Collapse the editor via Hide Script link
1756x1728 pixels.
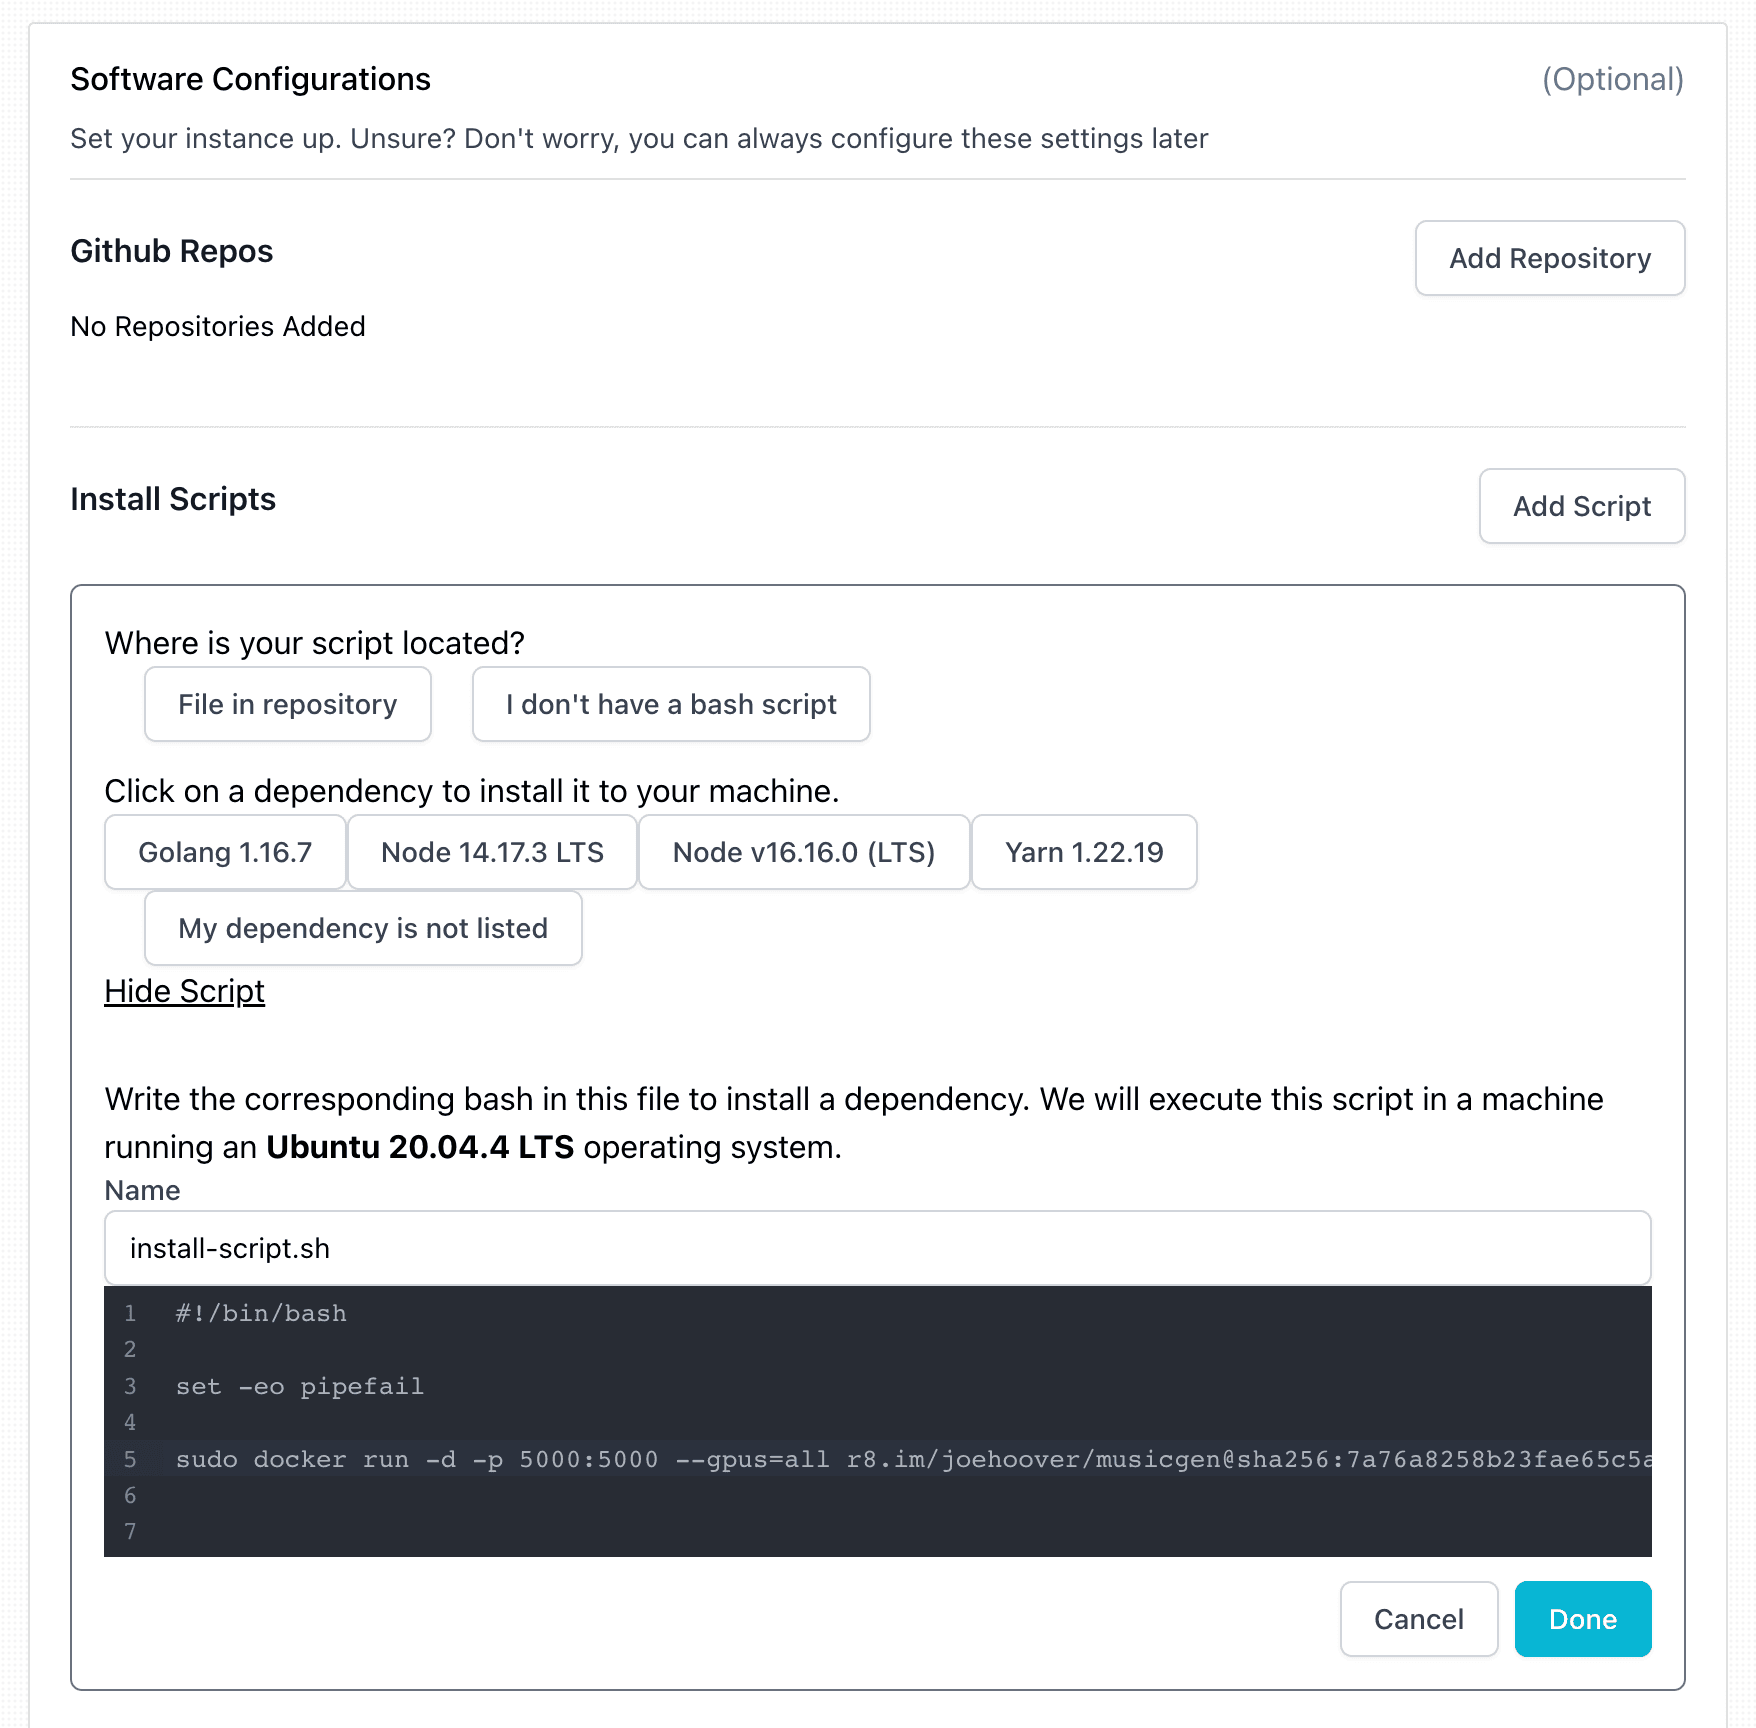pos(184,991)
